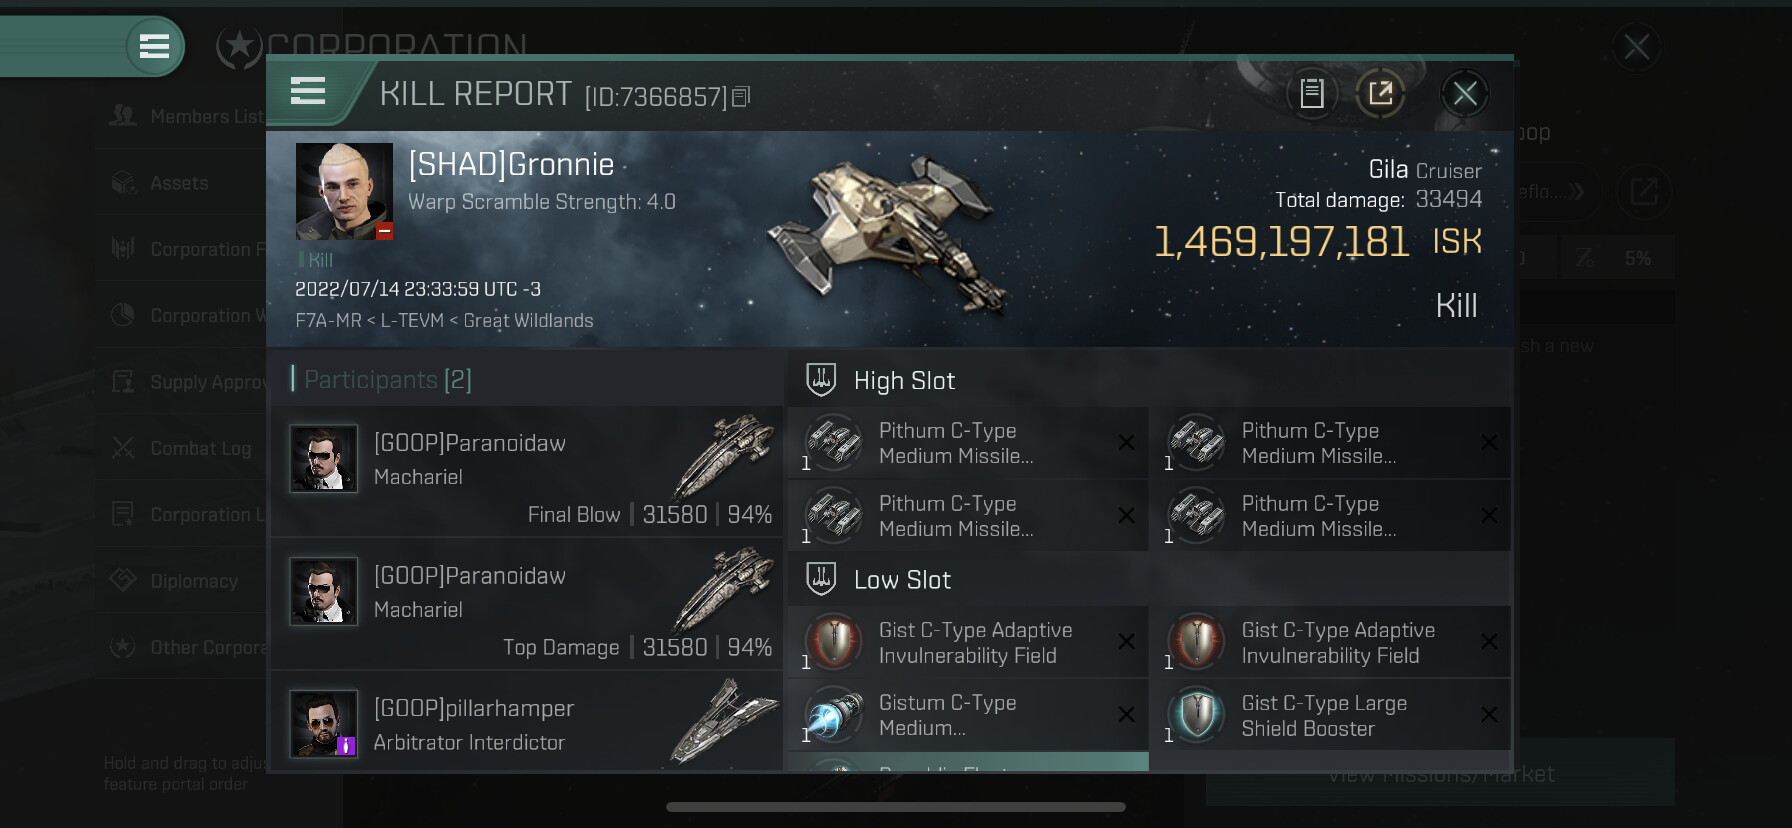Viewport: 1792px width, 828px height.
Task: Open Combat Log sidebar entry
Action: 200,449
